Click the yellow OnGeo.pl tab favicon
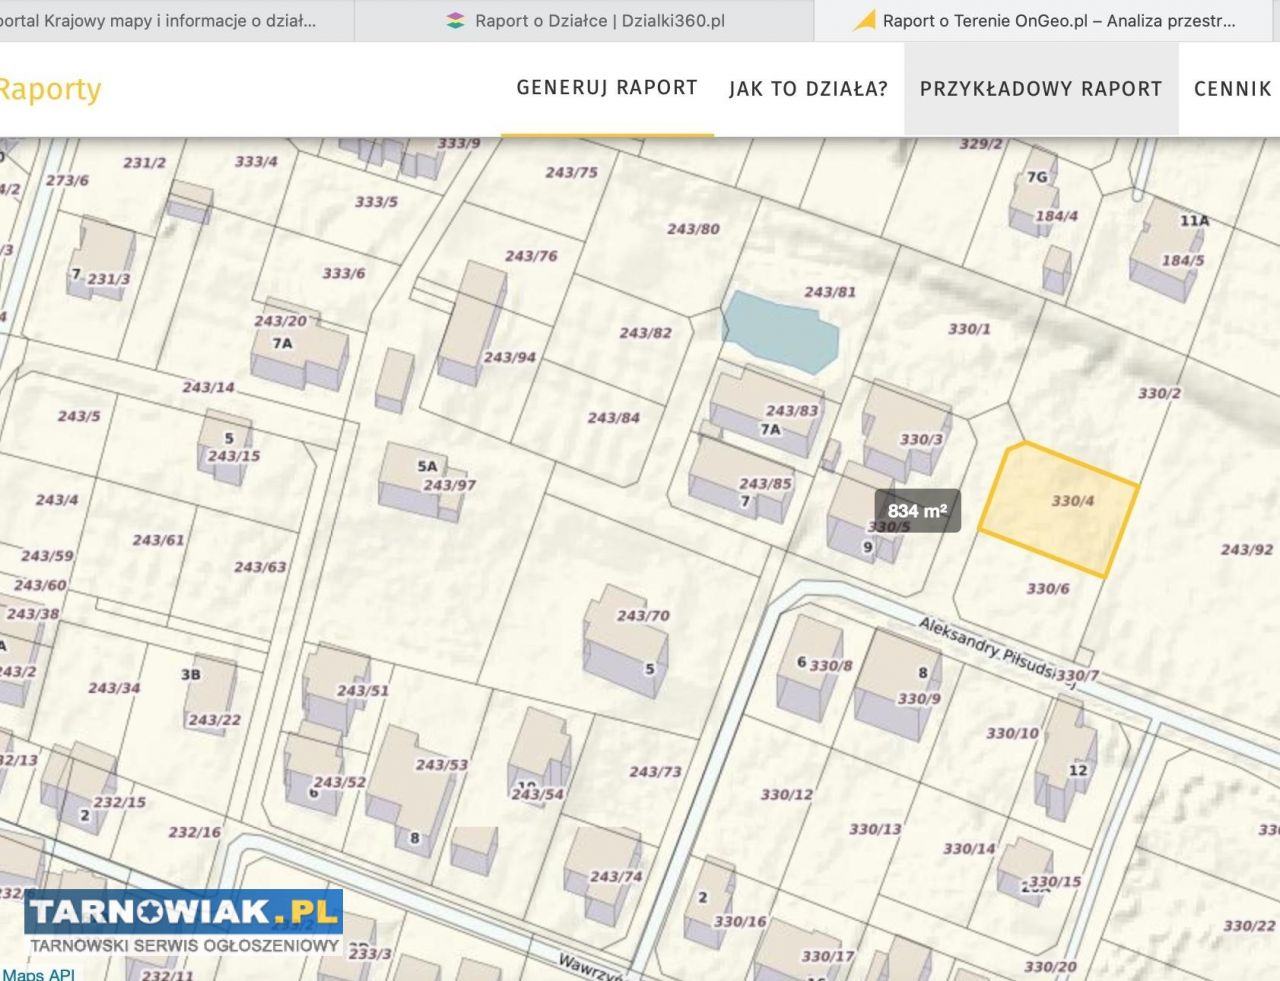Viewport: 1280px width, 981px height. (863, 21)
